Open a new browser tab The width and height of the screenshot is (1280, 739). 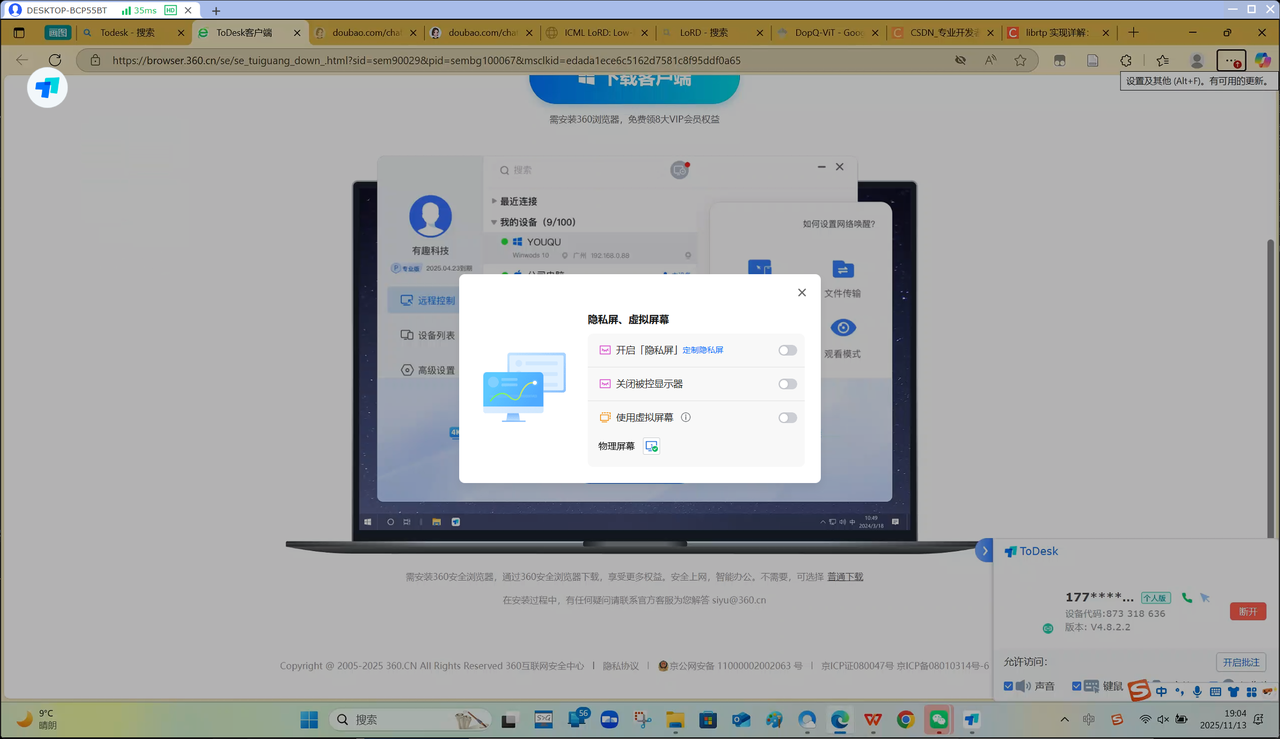tap(1134, 32)
